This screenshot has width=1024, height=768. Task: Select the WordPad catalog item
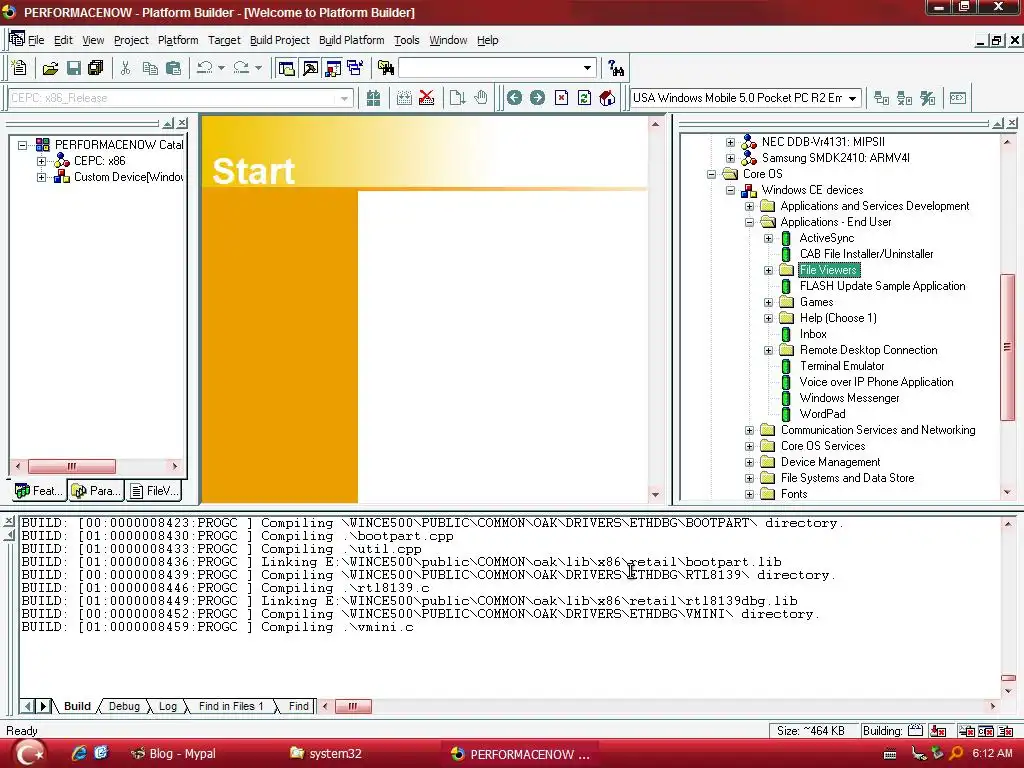[822, 414]
